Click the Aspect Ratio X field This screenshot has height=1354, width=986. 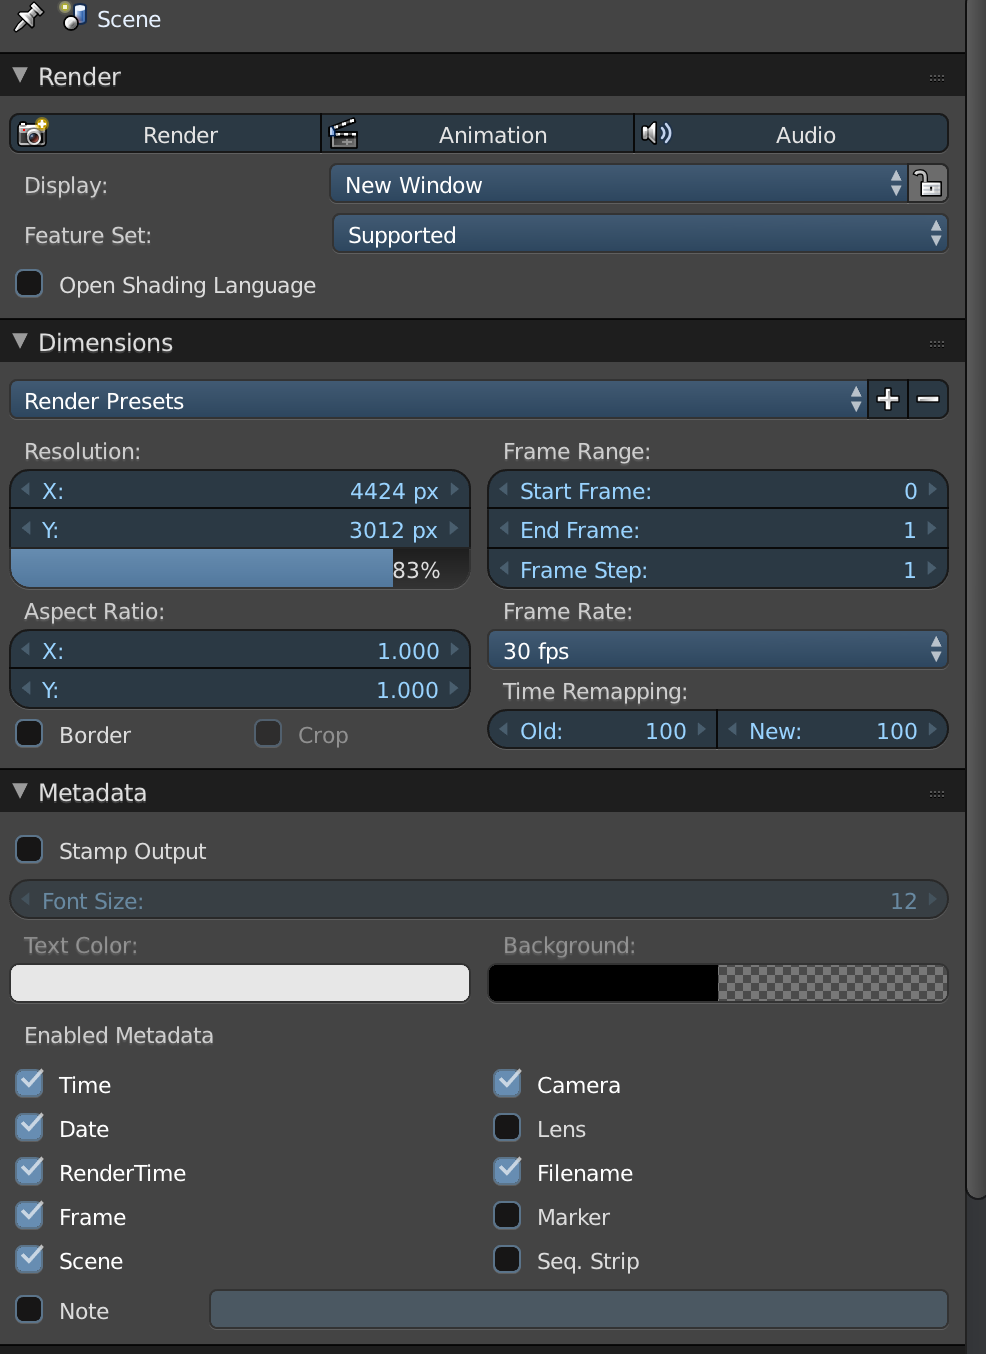coord(240,650)
